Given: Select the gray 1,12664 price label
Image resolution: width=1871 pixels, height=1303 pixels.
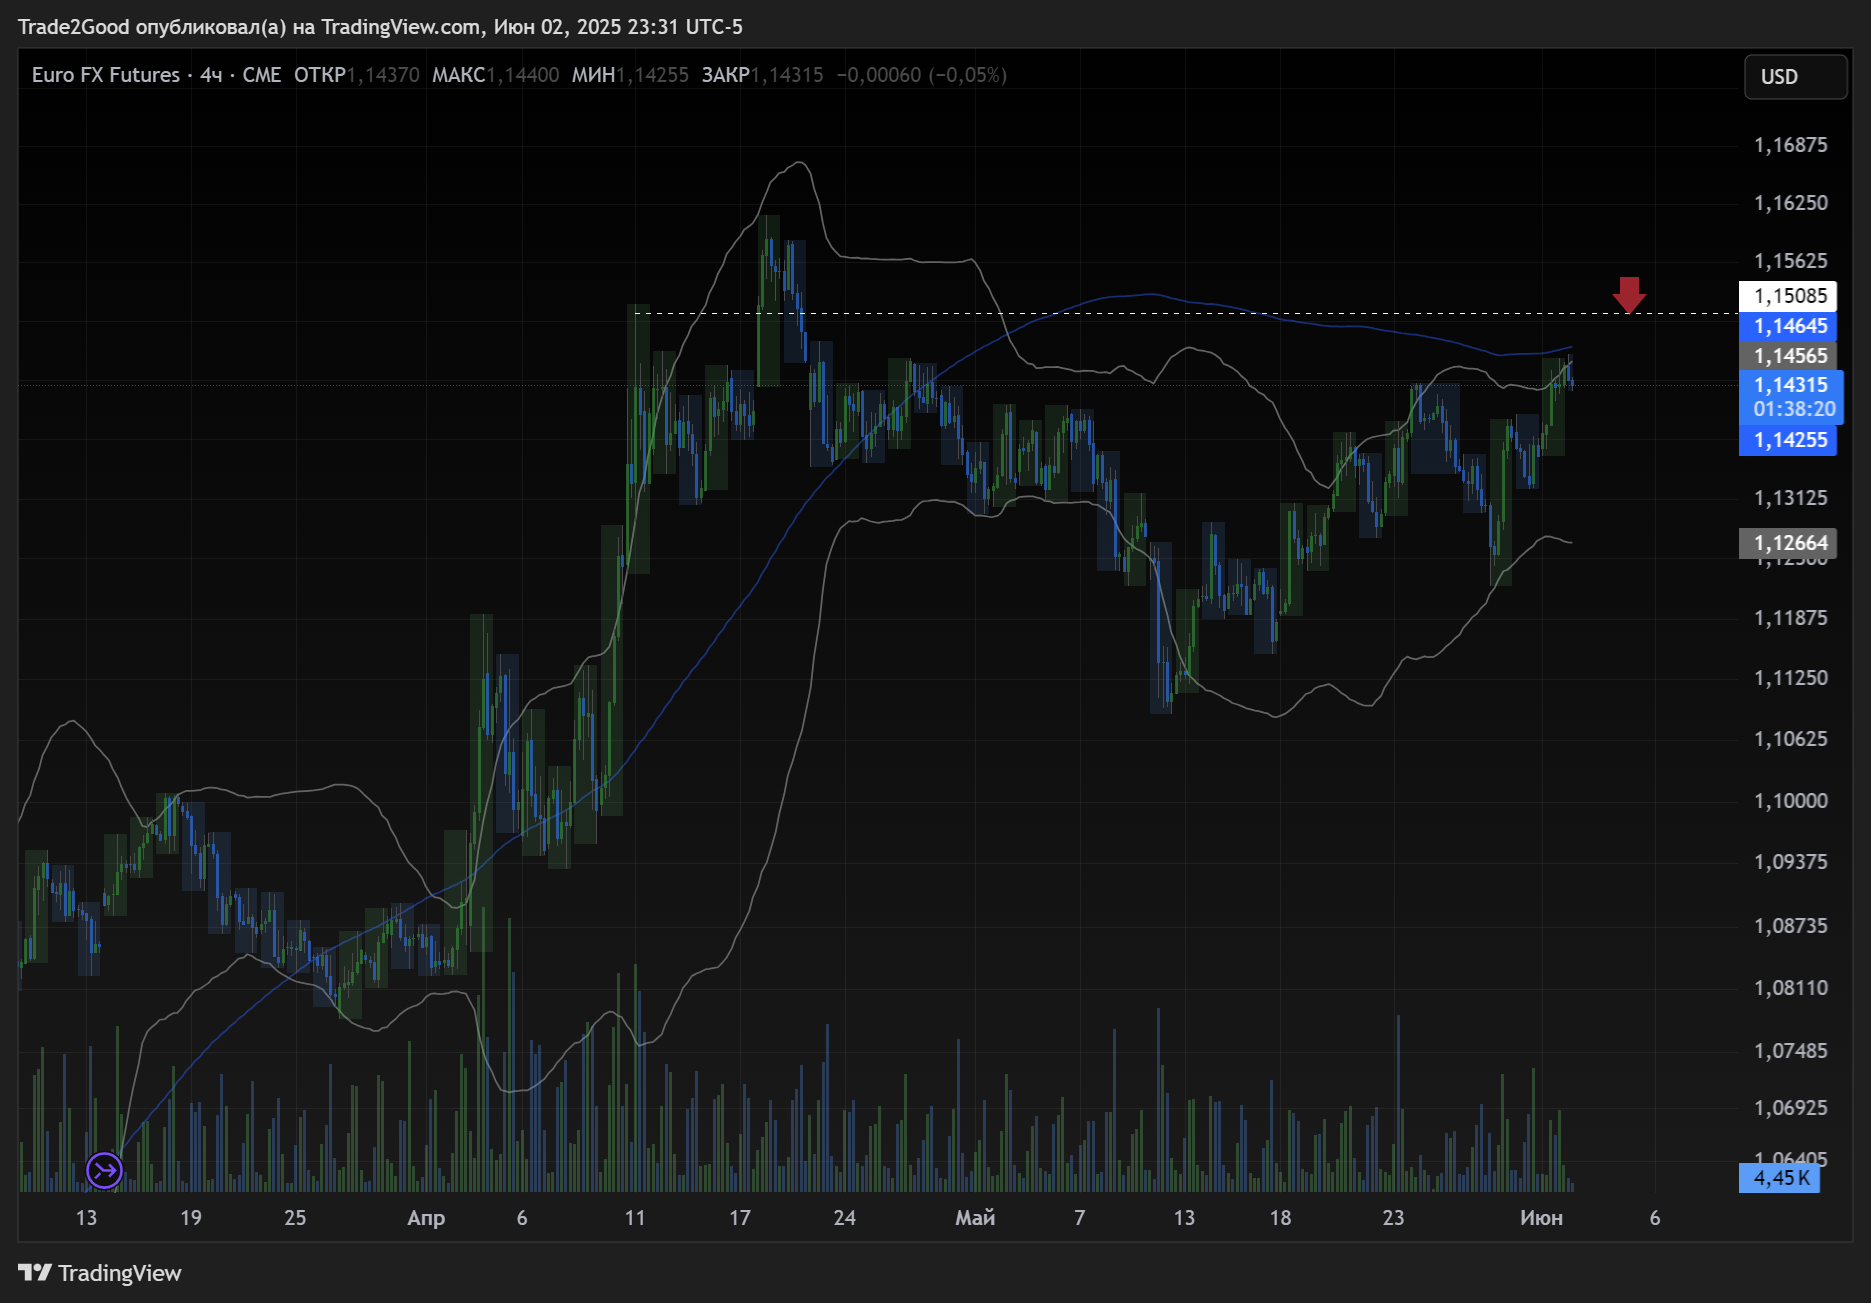Looking at the screenshot, I should [x=1789, y=543].
